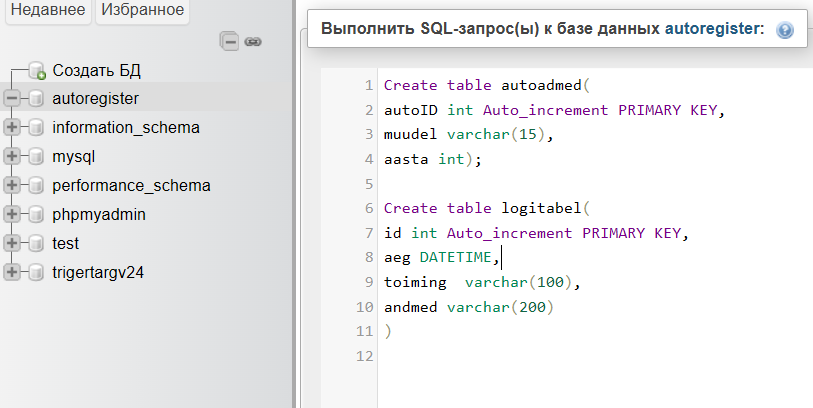Expand the phpmyadmin database node
The width and height of the screenshot is (813, 408).
(12, 215)
